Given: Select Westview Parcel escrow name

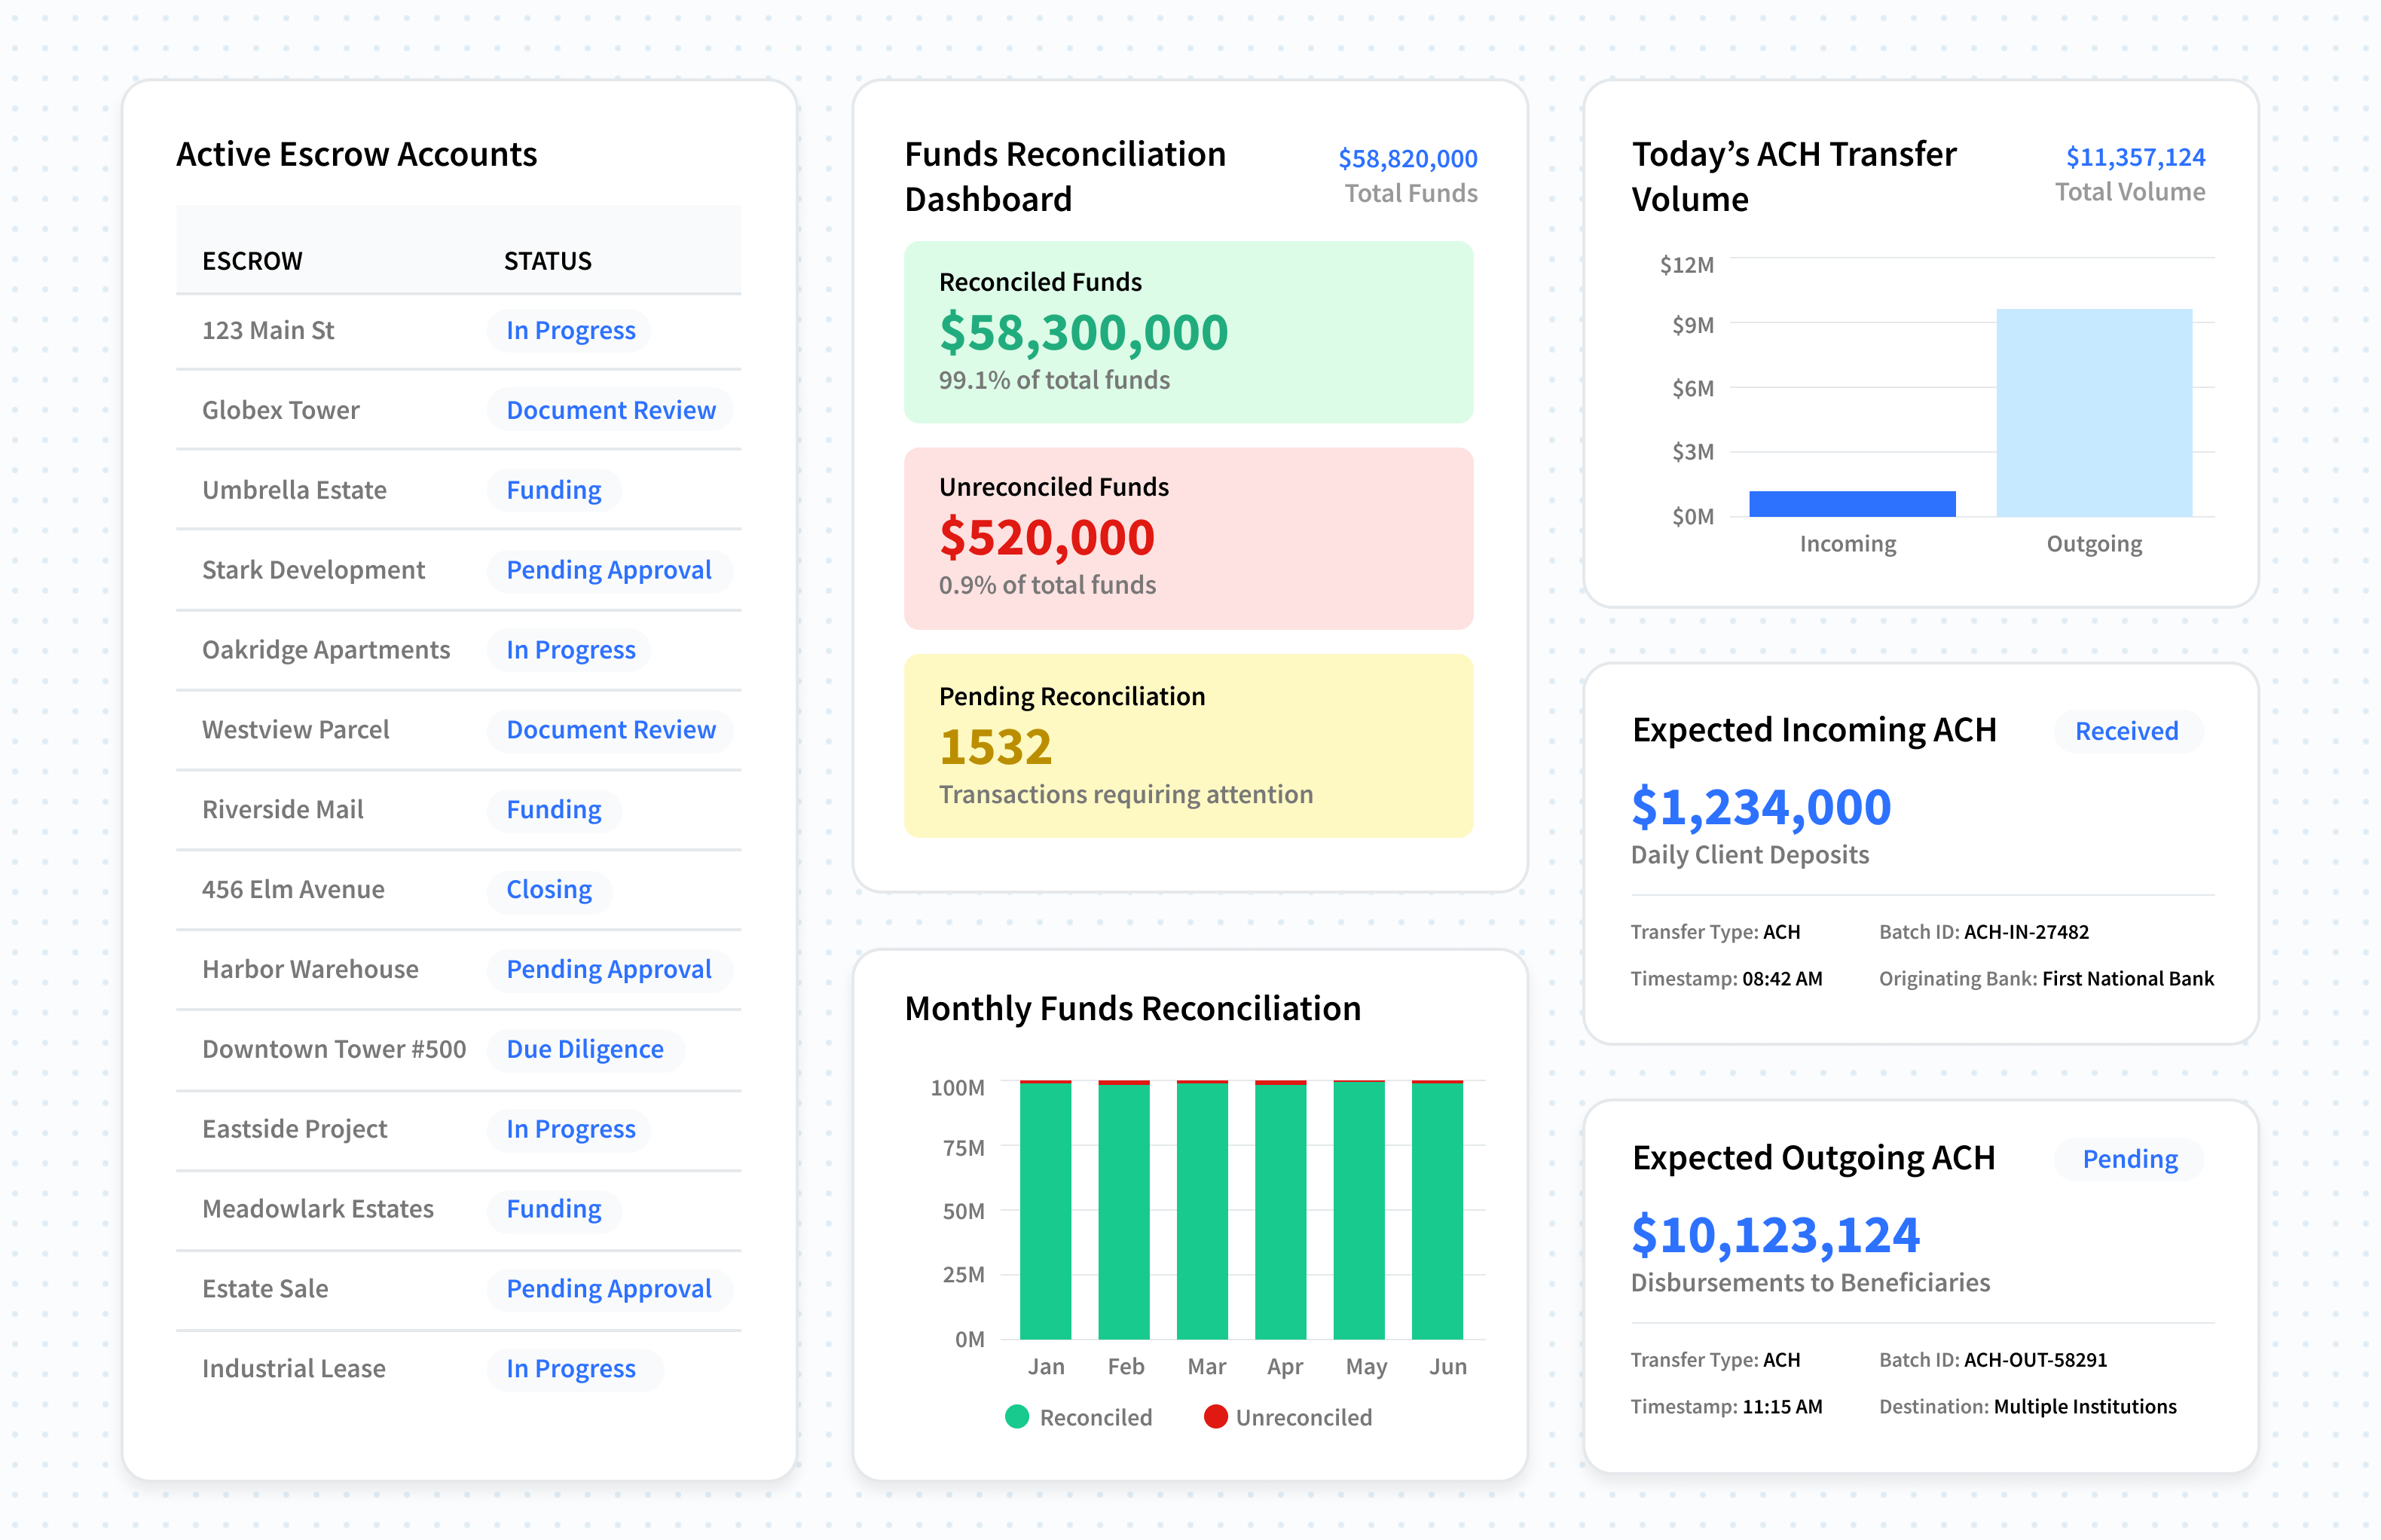Looking at the screenshot, I should [295, 730].
